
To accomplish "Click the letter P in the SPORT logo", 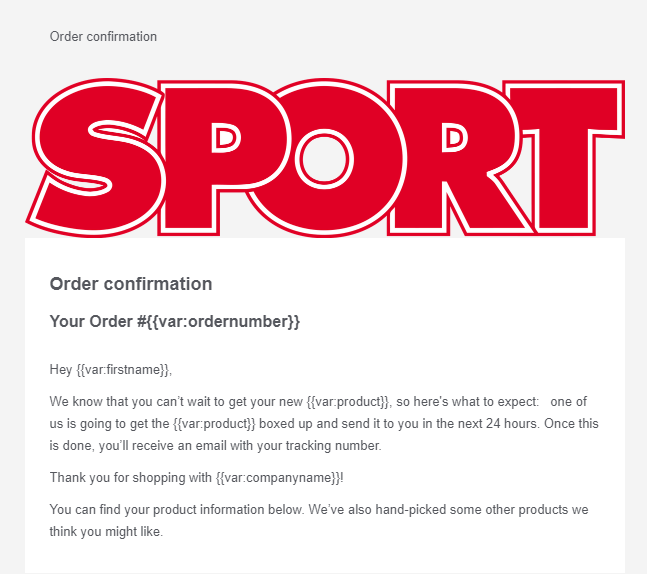I will pos(221,158).
